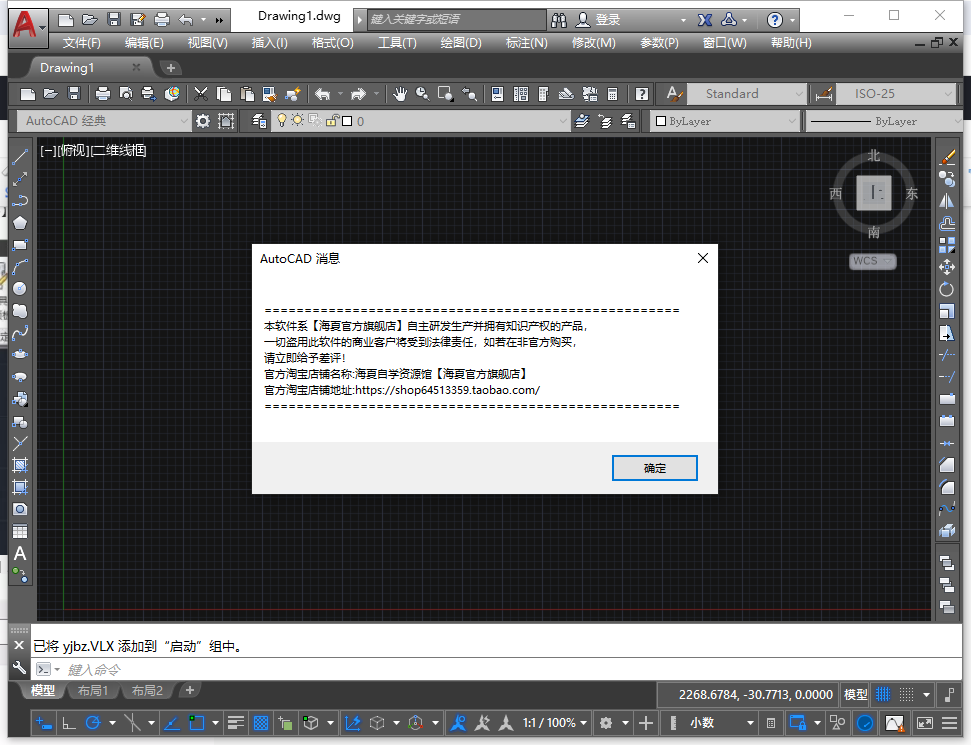The image size is (971, 745).
Task: Open the 修改(M) menu
Action: pyautogui.click(x=593, y=43)
